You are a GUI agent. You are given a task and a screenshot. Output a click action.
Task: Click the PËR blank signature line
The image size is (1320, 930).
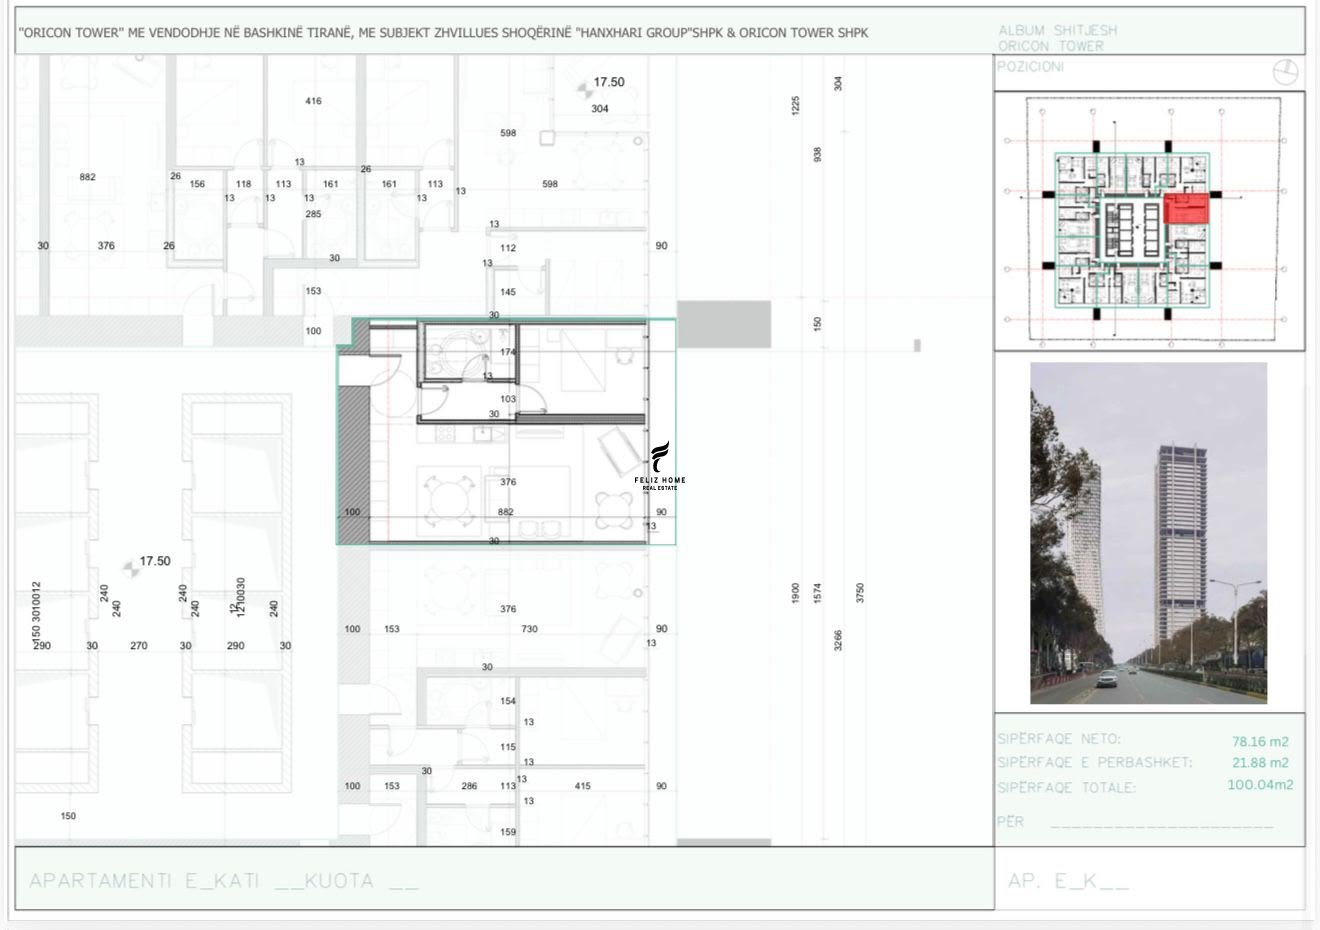pyautogui.click(x=1162, y=826)
